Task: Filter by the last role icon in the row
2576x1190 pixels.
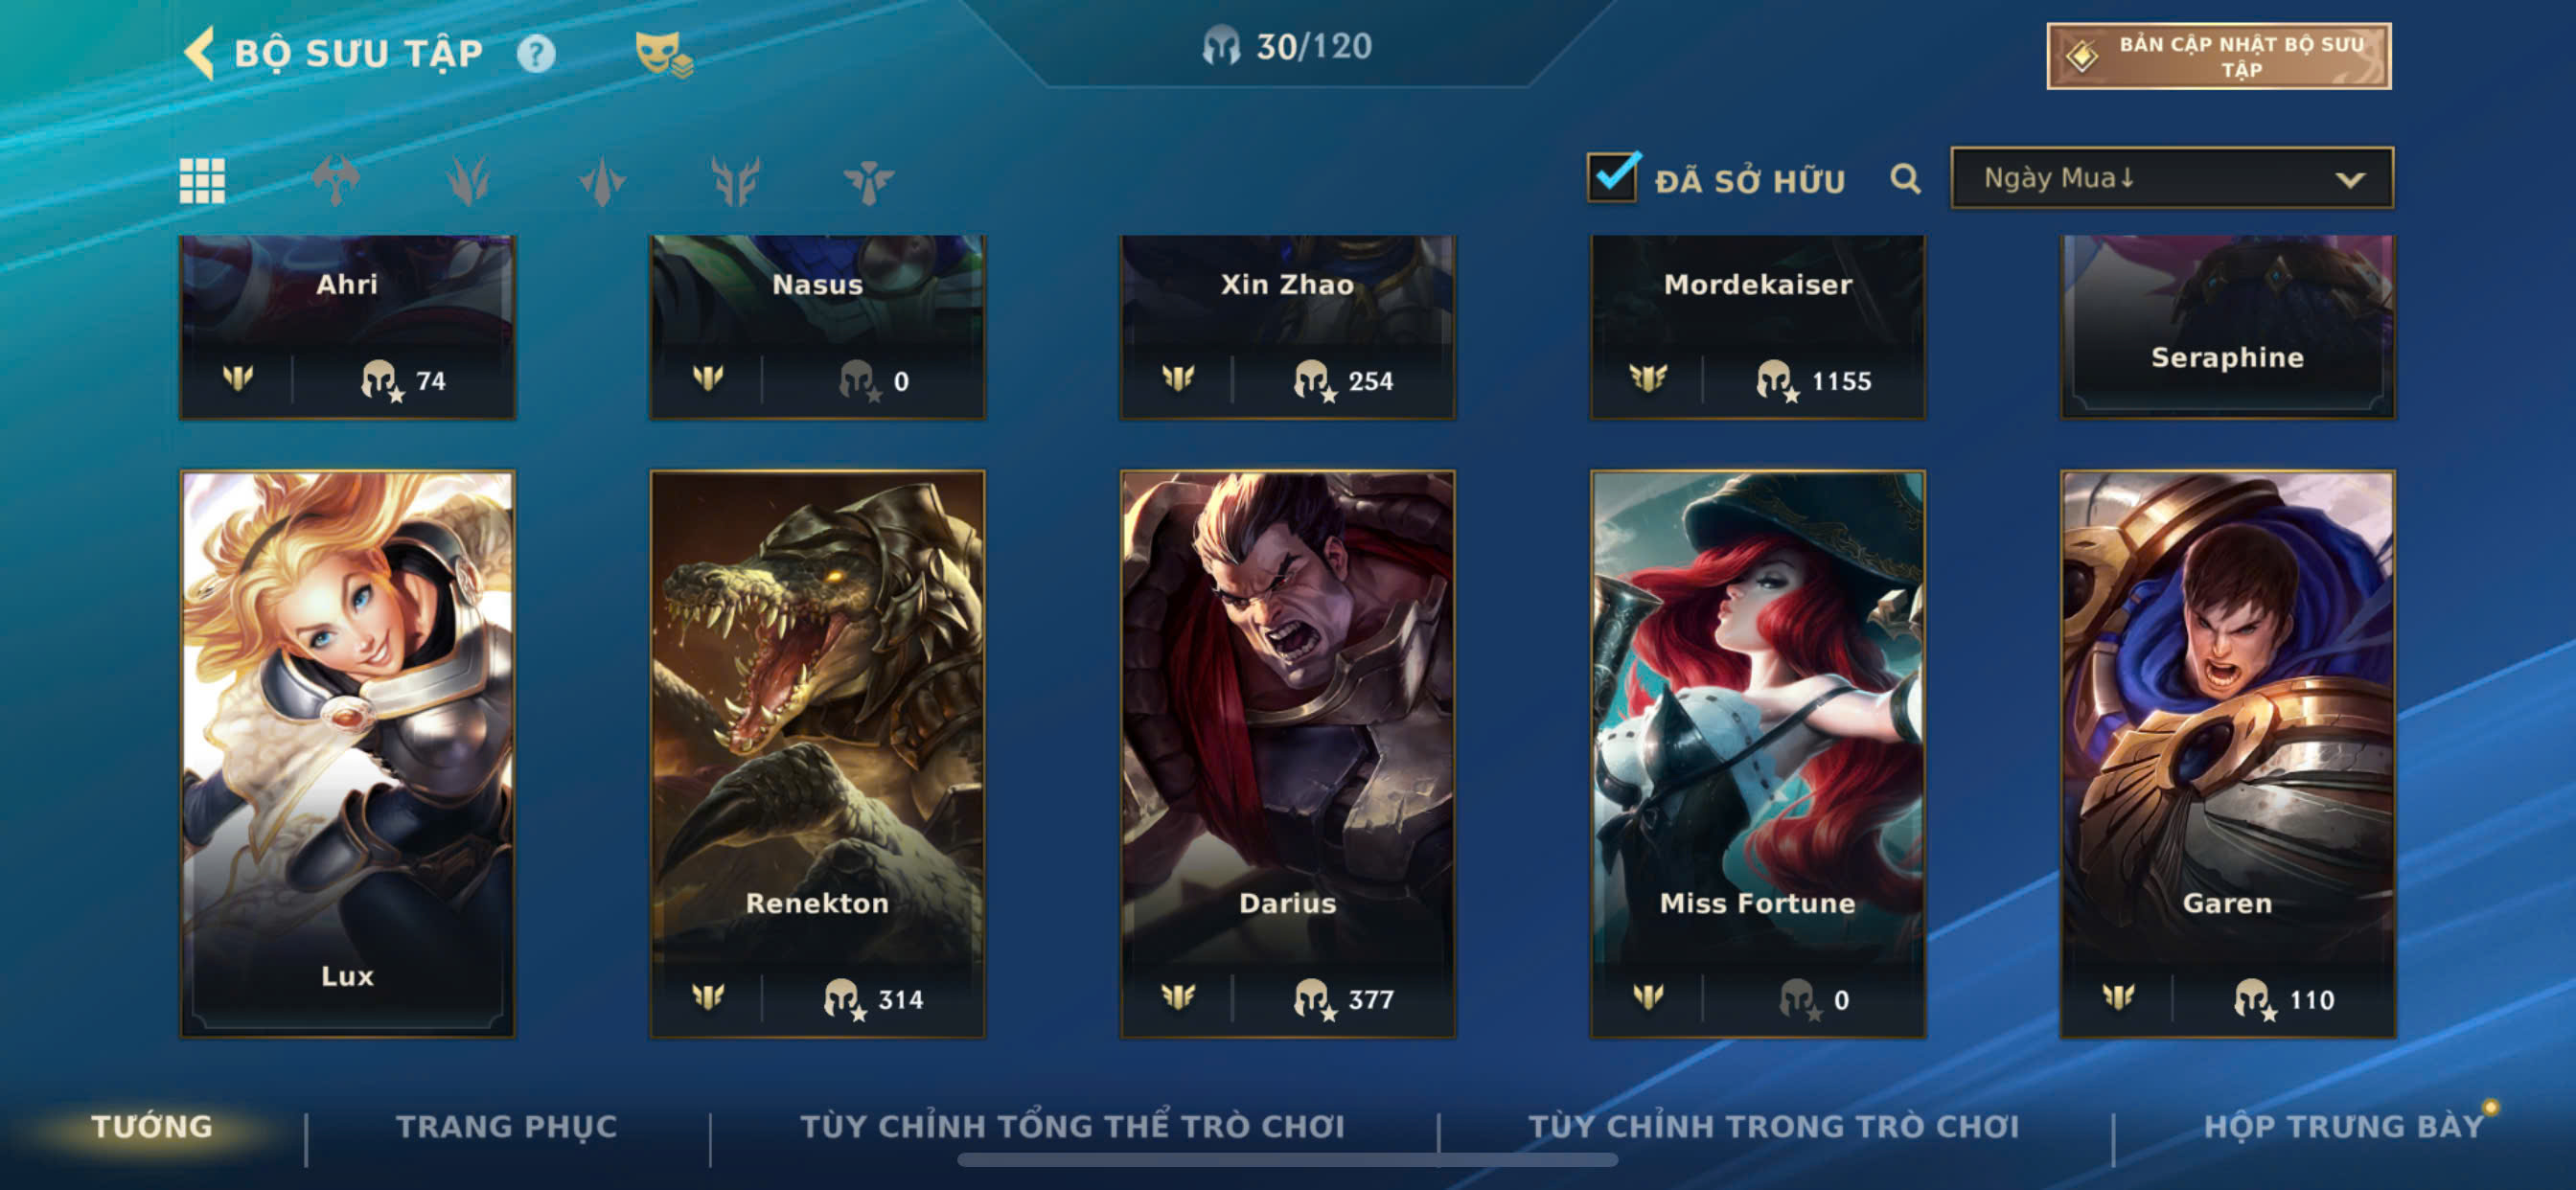Action: pyautogui.click(x=868, y=181)
